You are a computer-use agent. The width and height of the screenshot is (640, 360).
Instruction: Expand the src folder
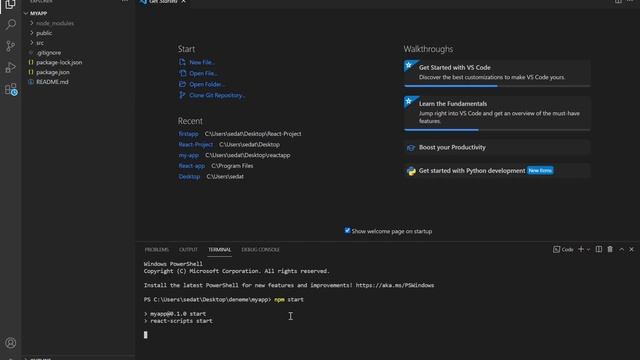(40, 43)
